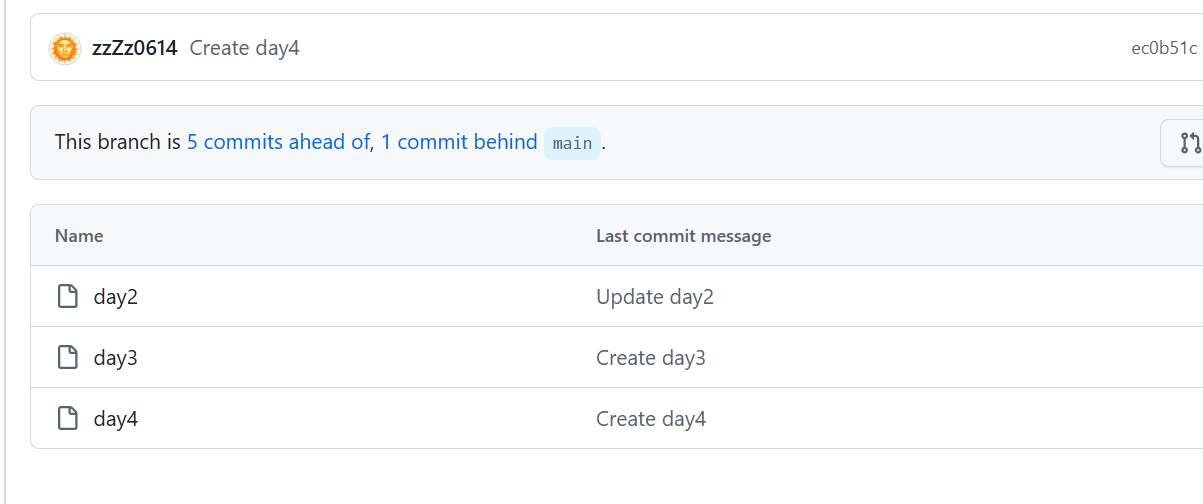
Task: View the 1 commit behind link
Action: [459, 142]
